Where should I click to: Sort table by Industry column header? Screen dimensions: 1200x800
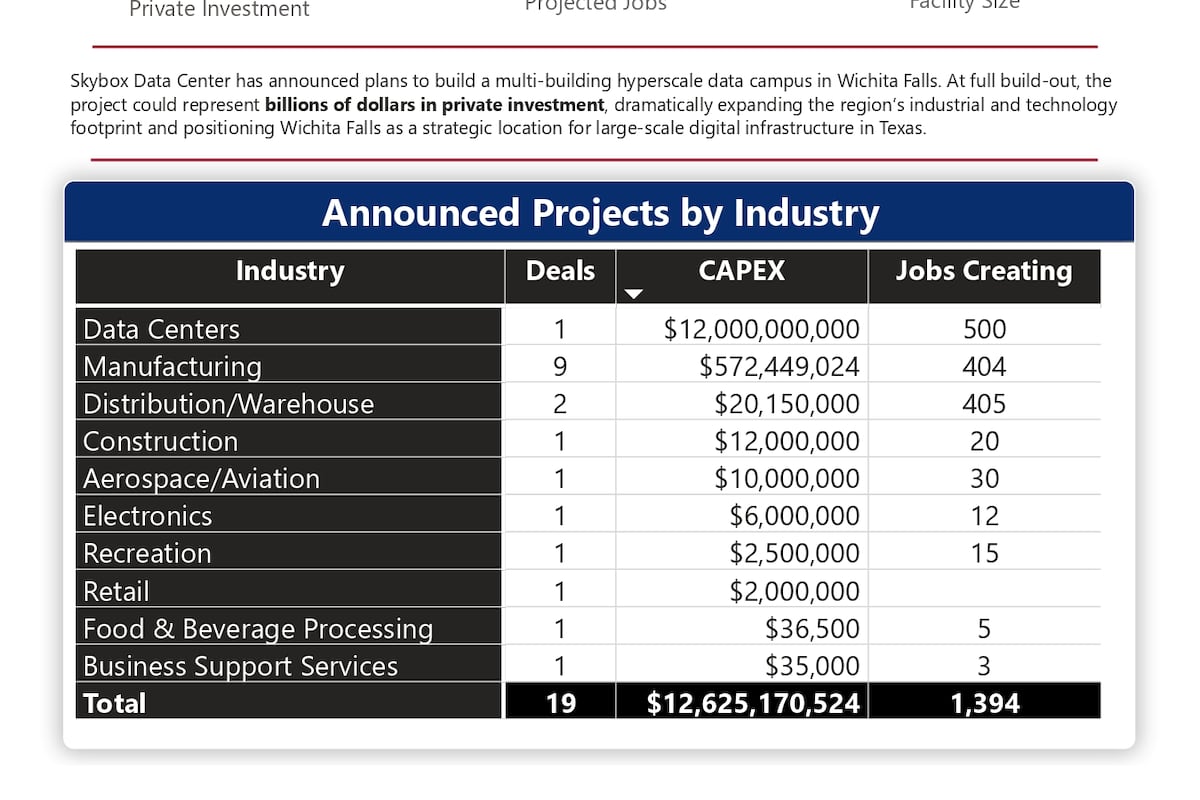[290, 271]
